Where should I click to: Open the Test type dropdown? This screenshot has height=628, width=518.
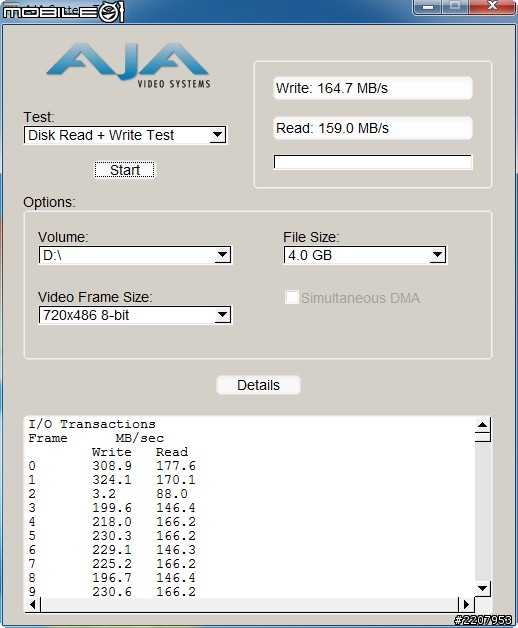click(x=125, y=135)
